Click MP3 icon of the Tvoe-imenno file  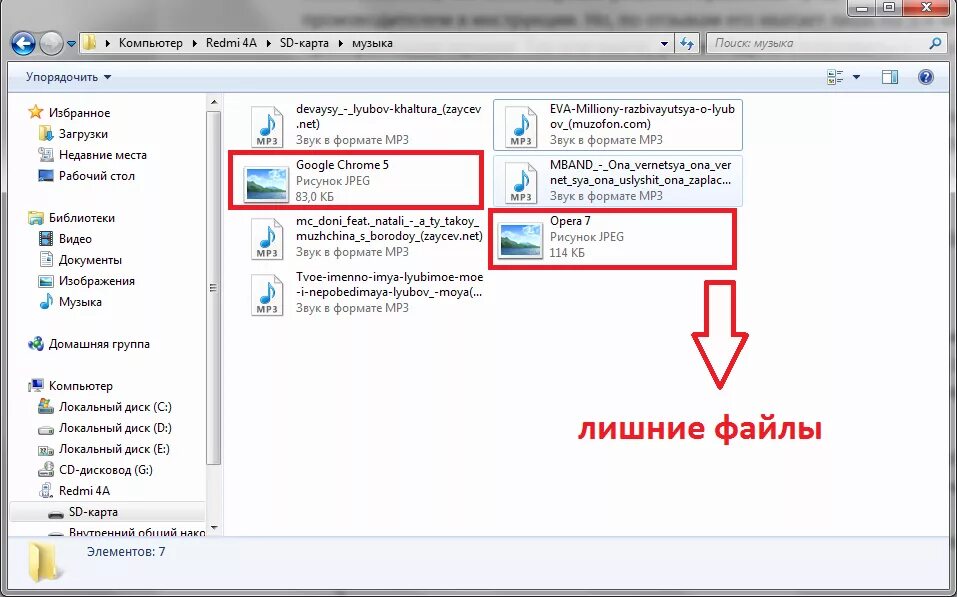coord(267,295)
